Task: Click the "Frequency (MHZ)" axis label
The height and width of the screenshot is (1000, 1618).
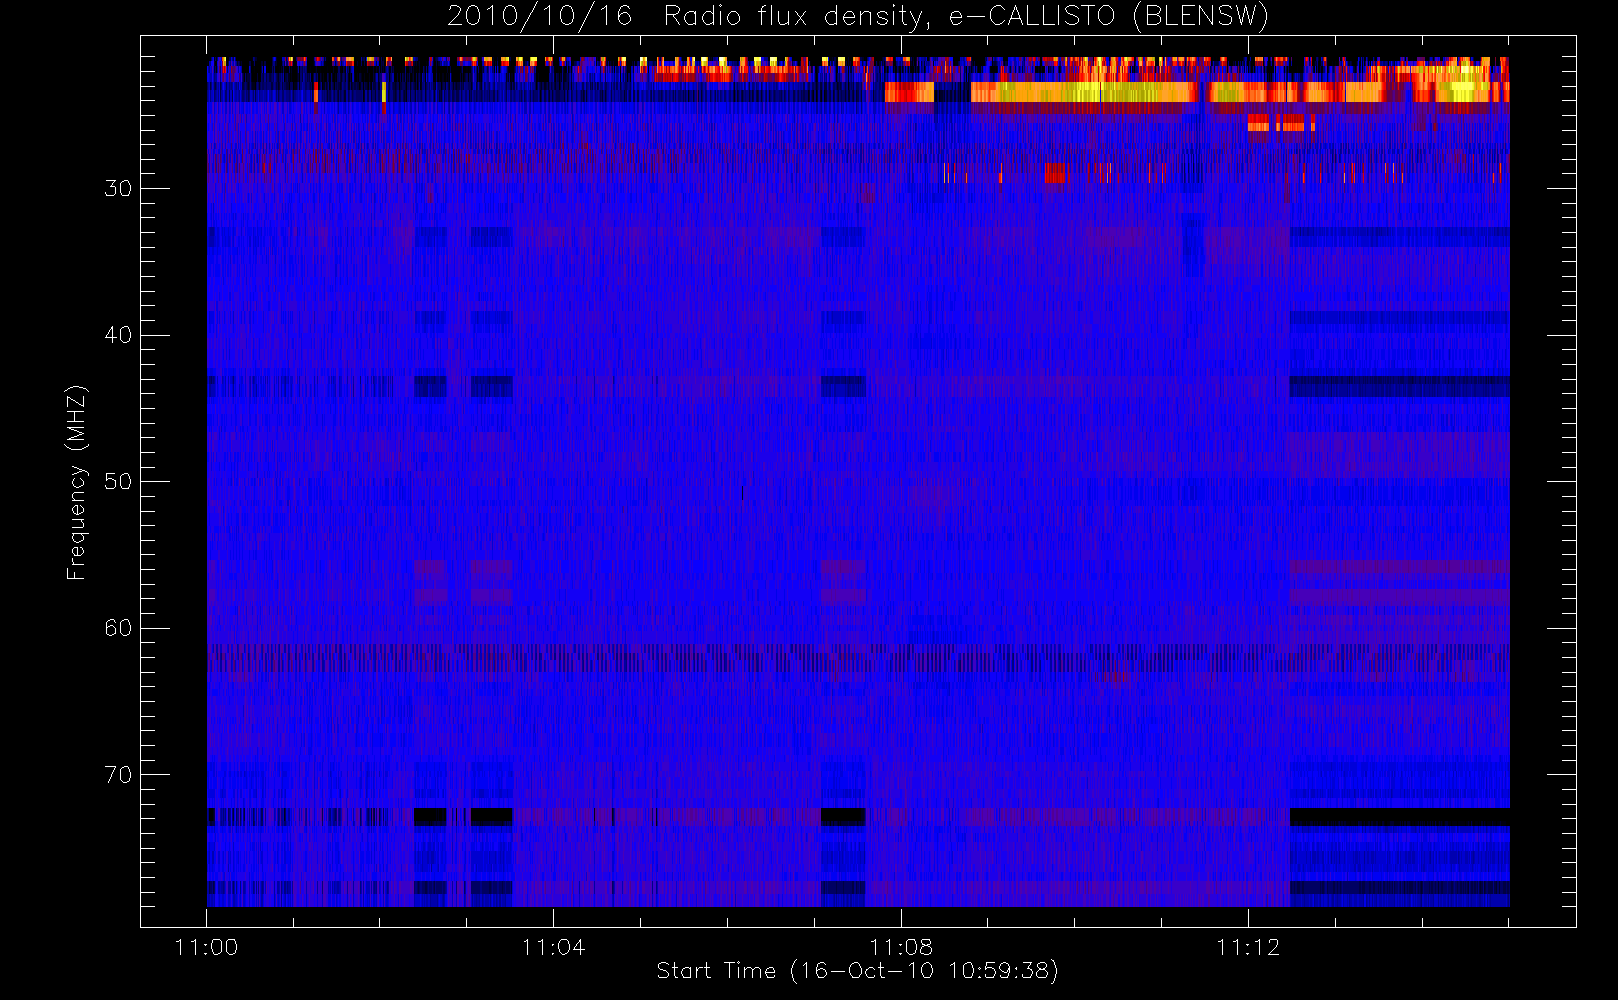Action: (x=76, y=482)
